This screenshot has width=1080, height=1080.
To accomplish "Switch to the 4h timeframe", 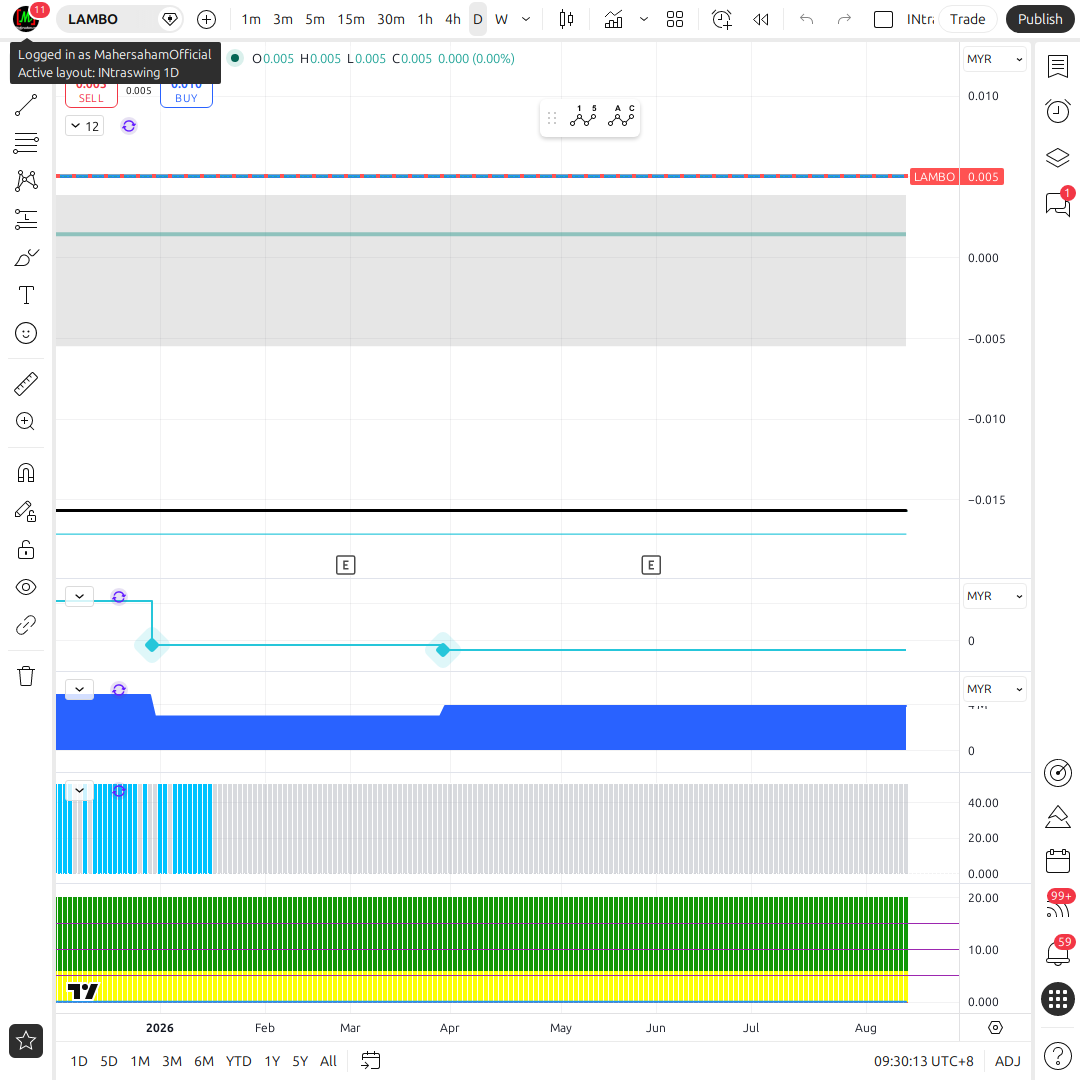I will point(453,19).
